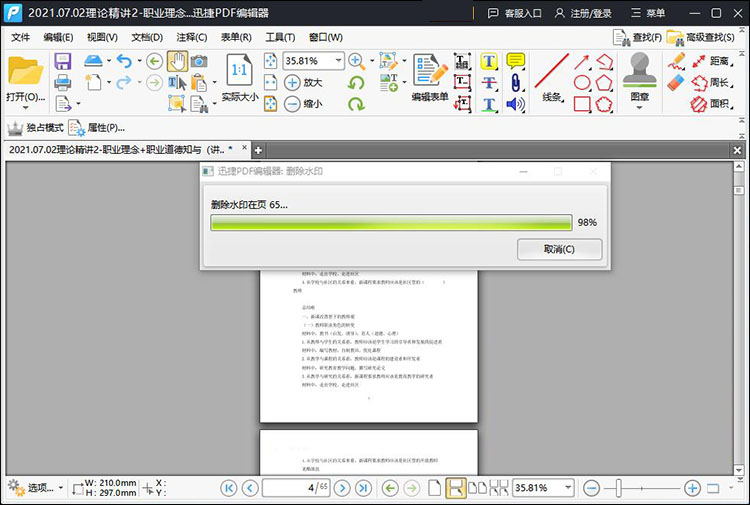
Task: Click the Zoom Out 缩小 button
Action: click(x=303, y=104)
